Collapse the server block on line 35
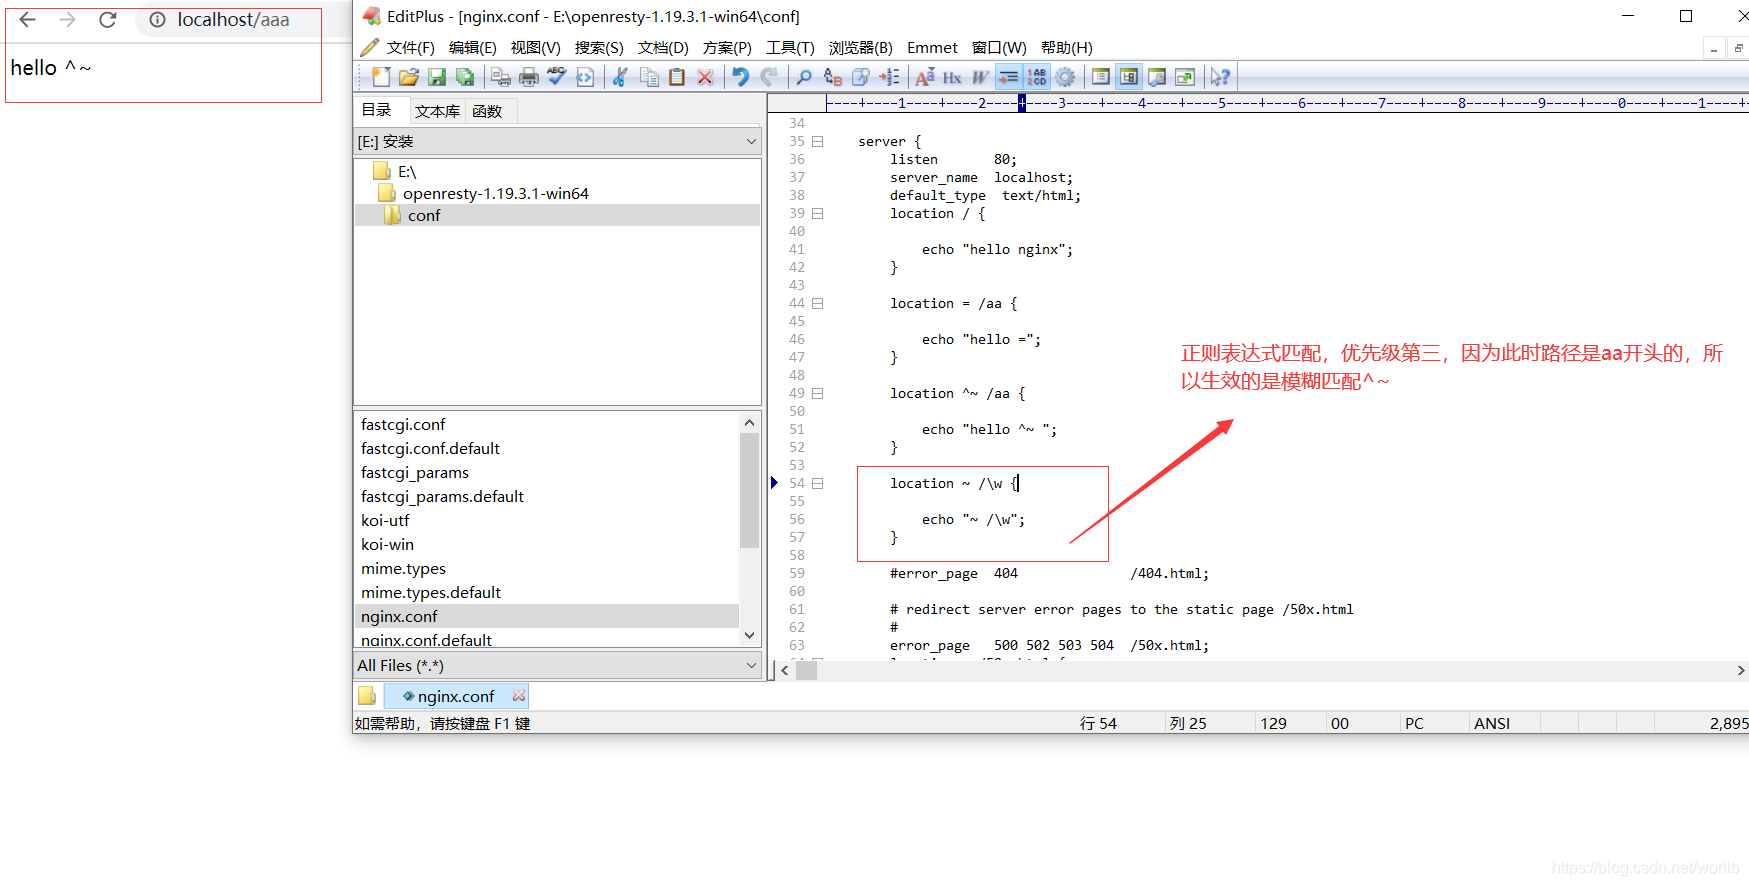Image resolution: width=1749 pixels, height=886 pixels. point(817,142)
